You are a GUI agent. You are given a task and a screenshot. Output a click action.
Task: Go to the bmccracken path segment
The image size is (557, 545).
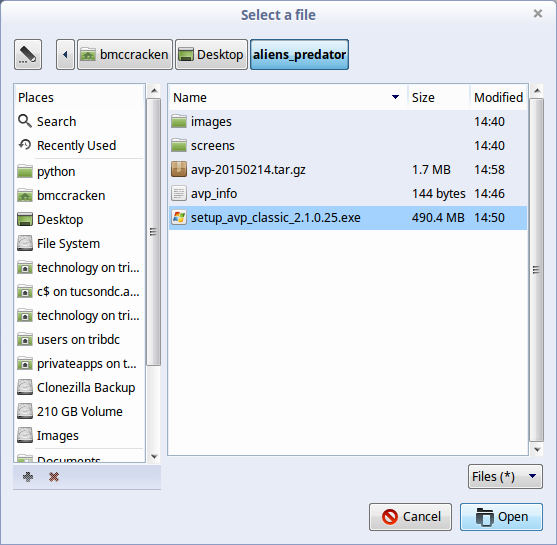pyautogui.click(x=125, y=54)
